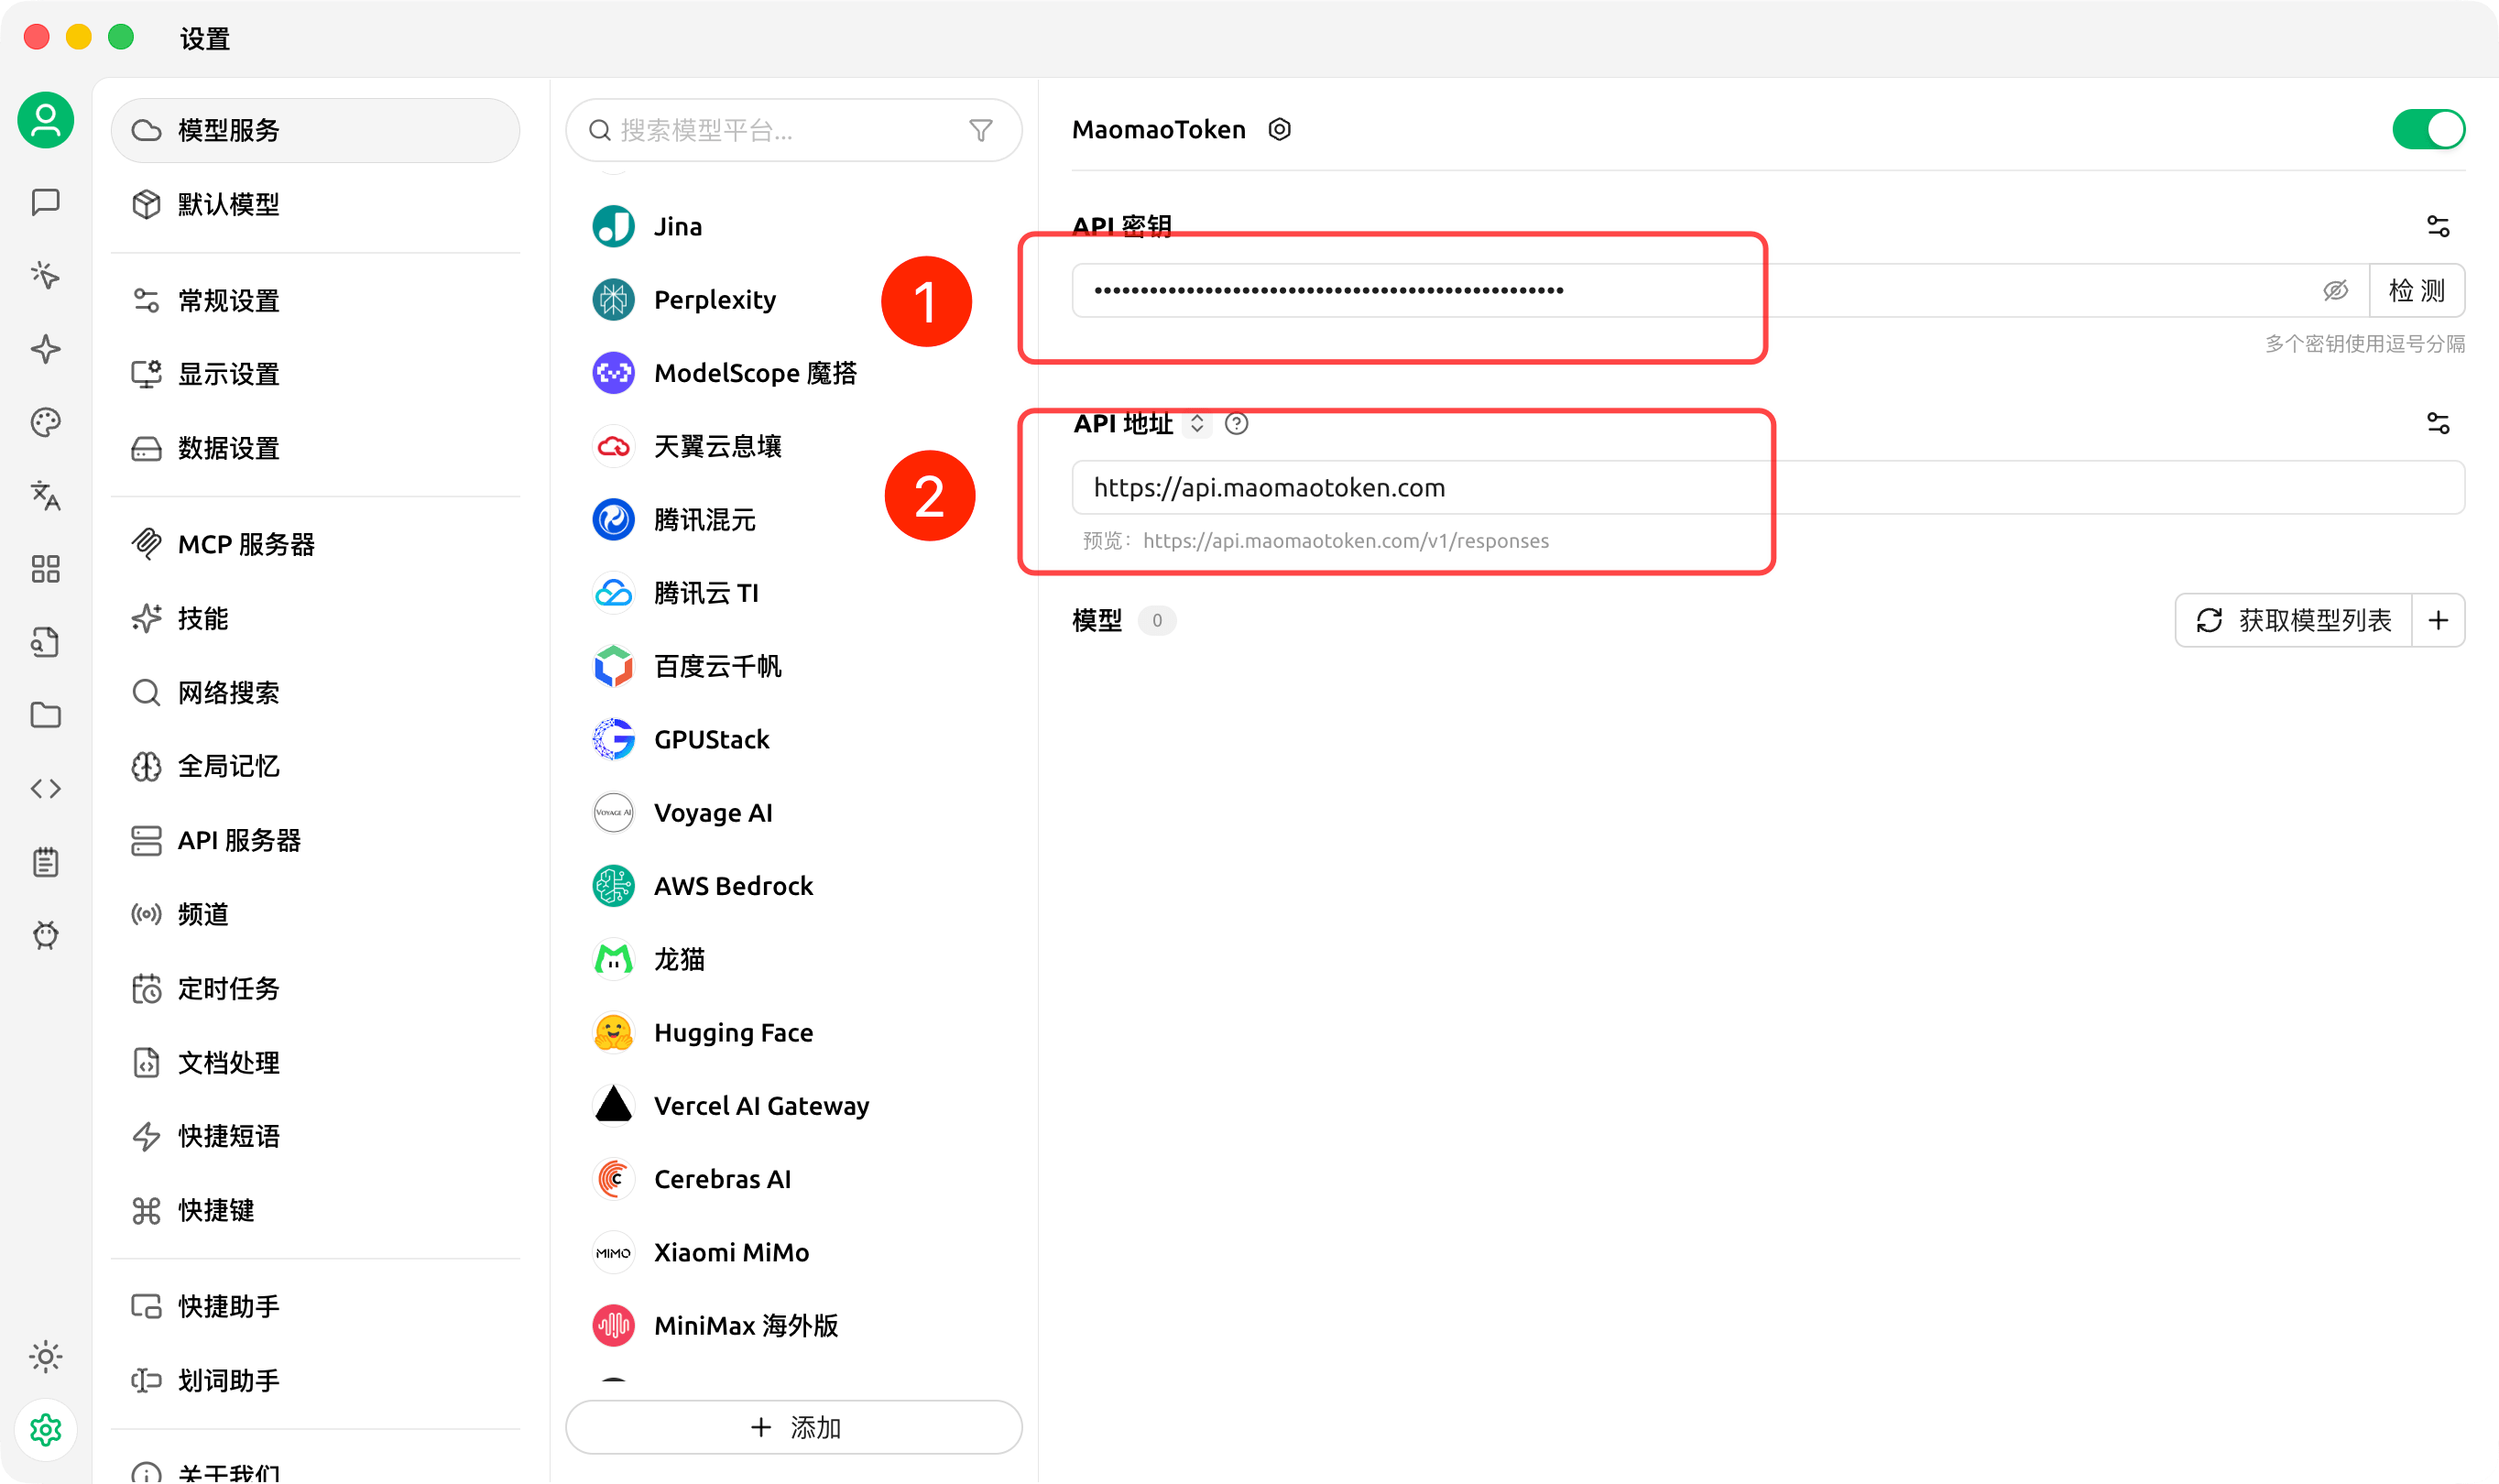The width and height of the screenshot is (2499, 1484).
Task: Click the help question mark beside API 地址
Action: [x=1236, y=423]
